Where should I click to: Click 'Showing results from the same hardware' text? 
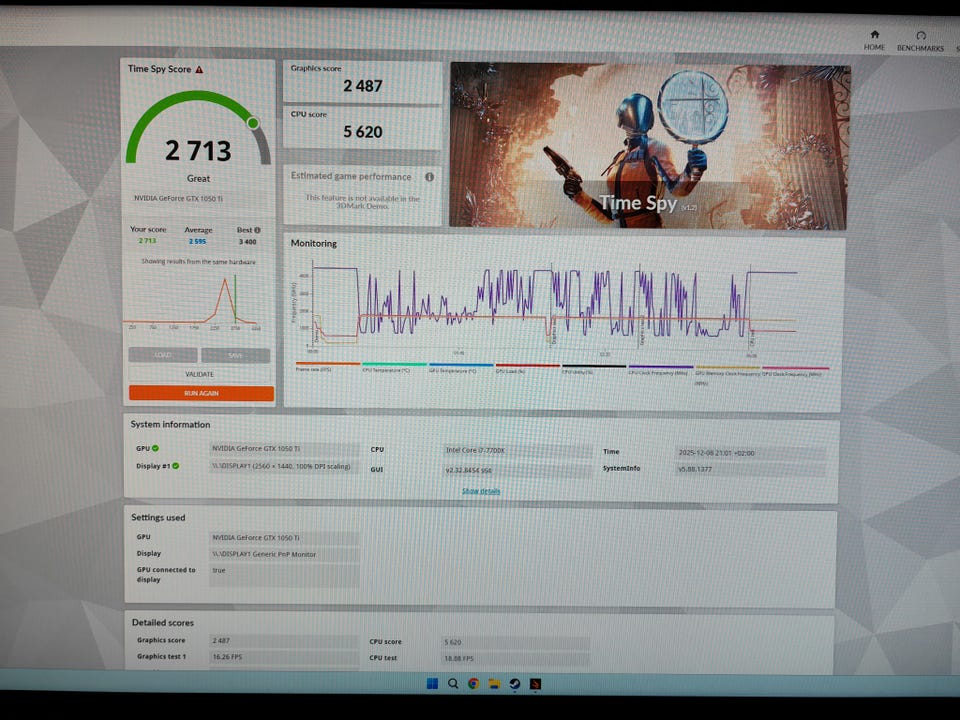point(198,261)
